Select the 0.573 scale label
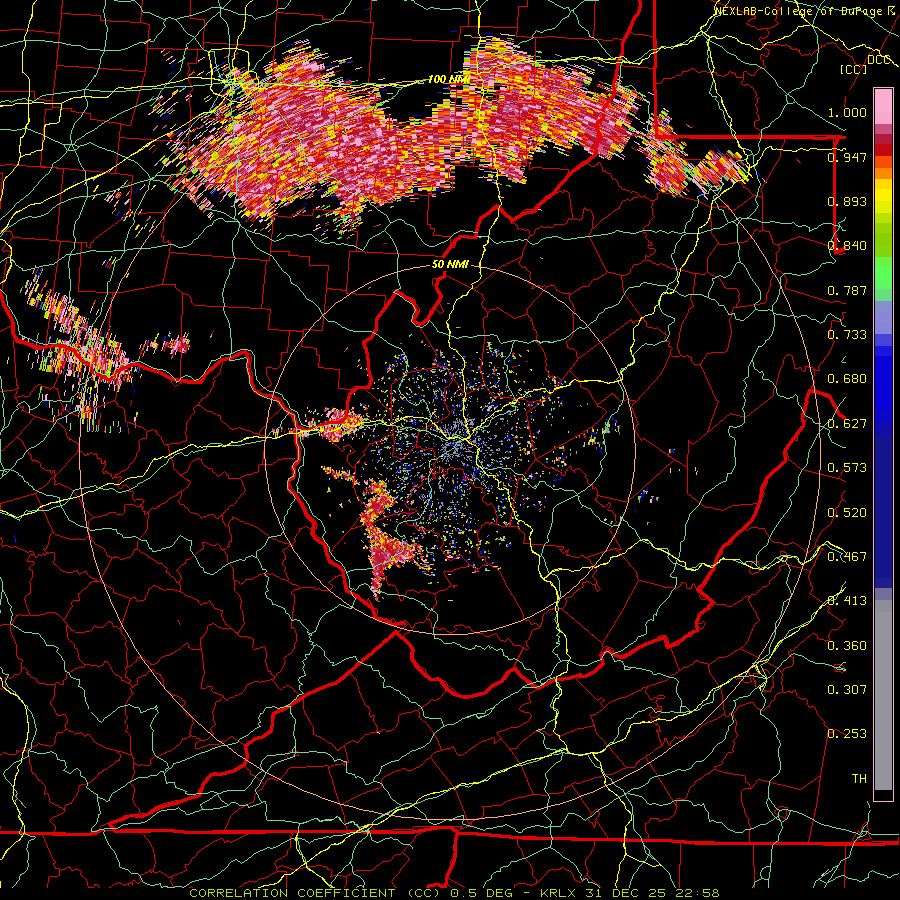 847,468
